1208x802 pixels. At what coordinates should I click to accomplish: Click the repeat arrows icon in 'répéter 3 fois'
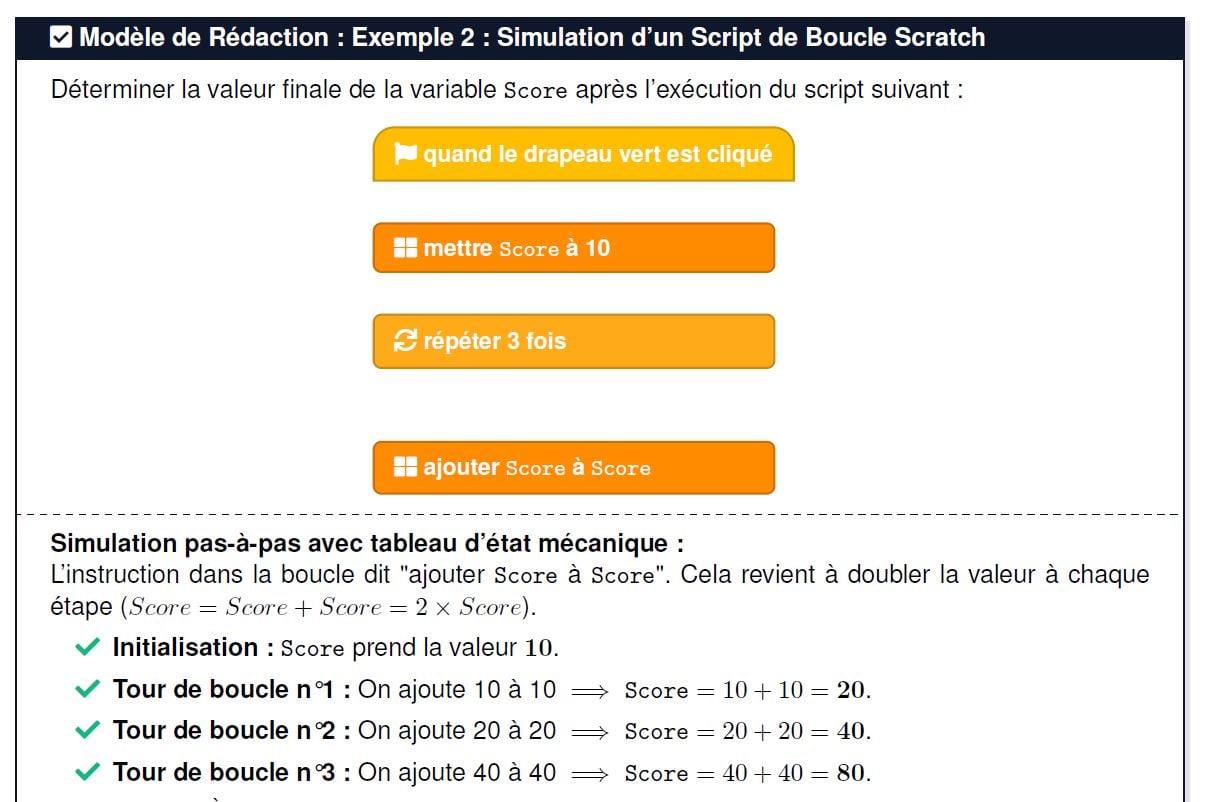point(405,341)
